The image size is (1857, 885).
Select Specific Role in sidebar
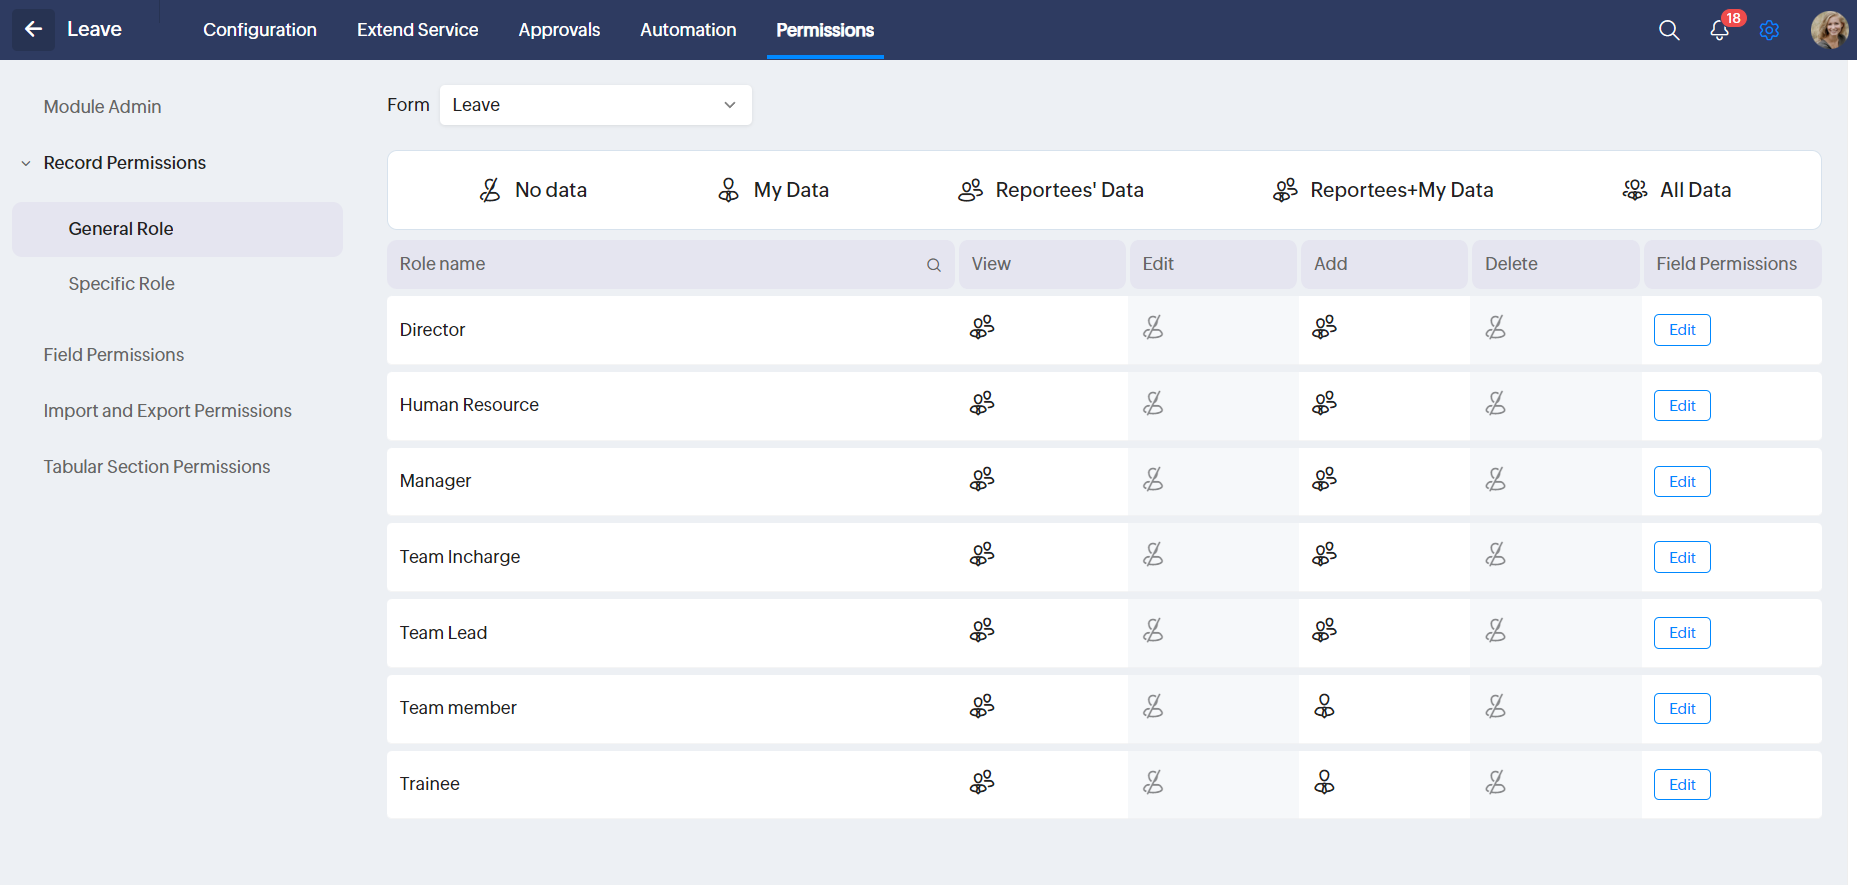(x=121, y=284)
